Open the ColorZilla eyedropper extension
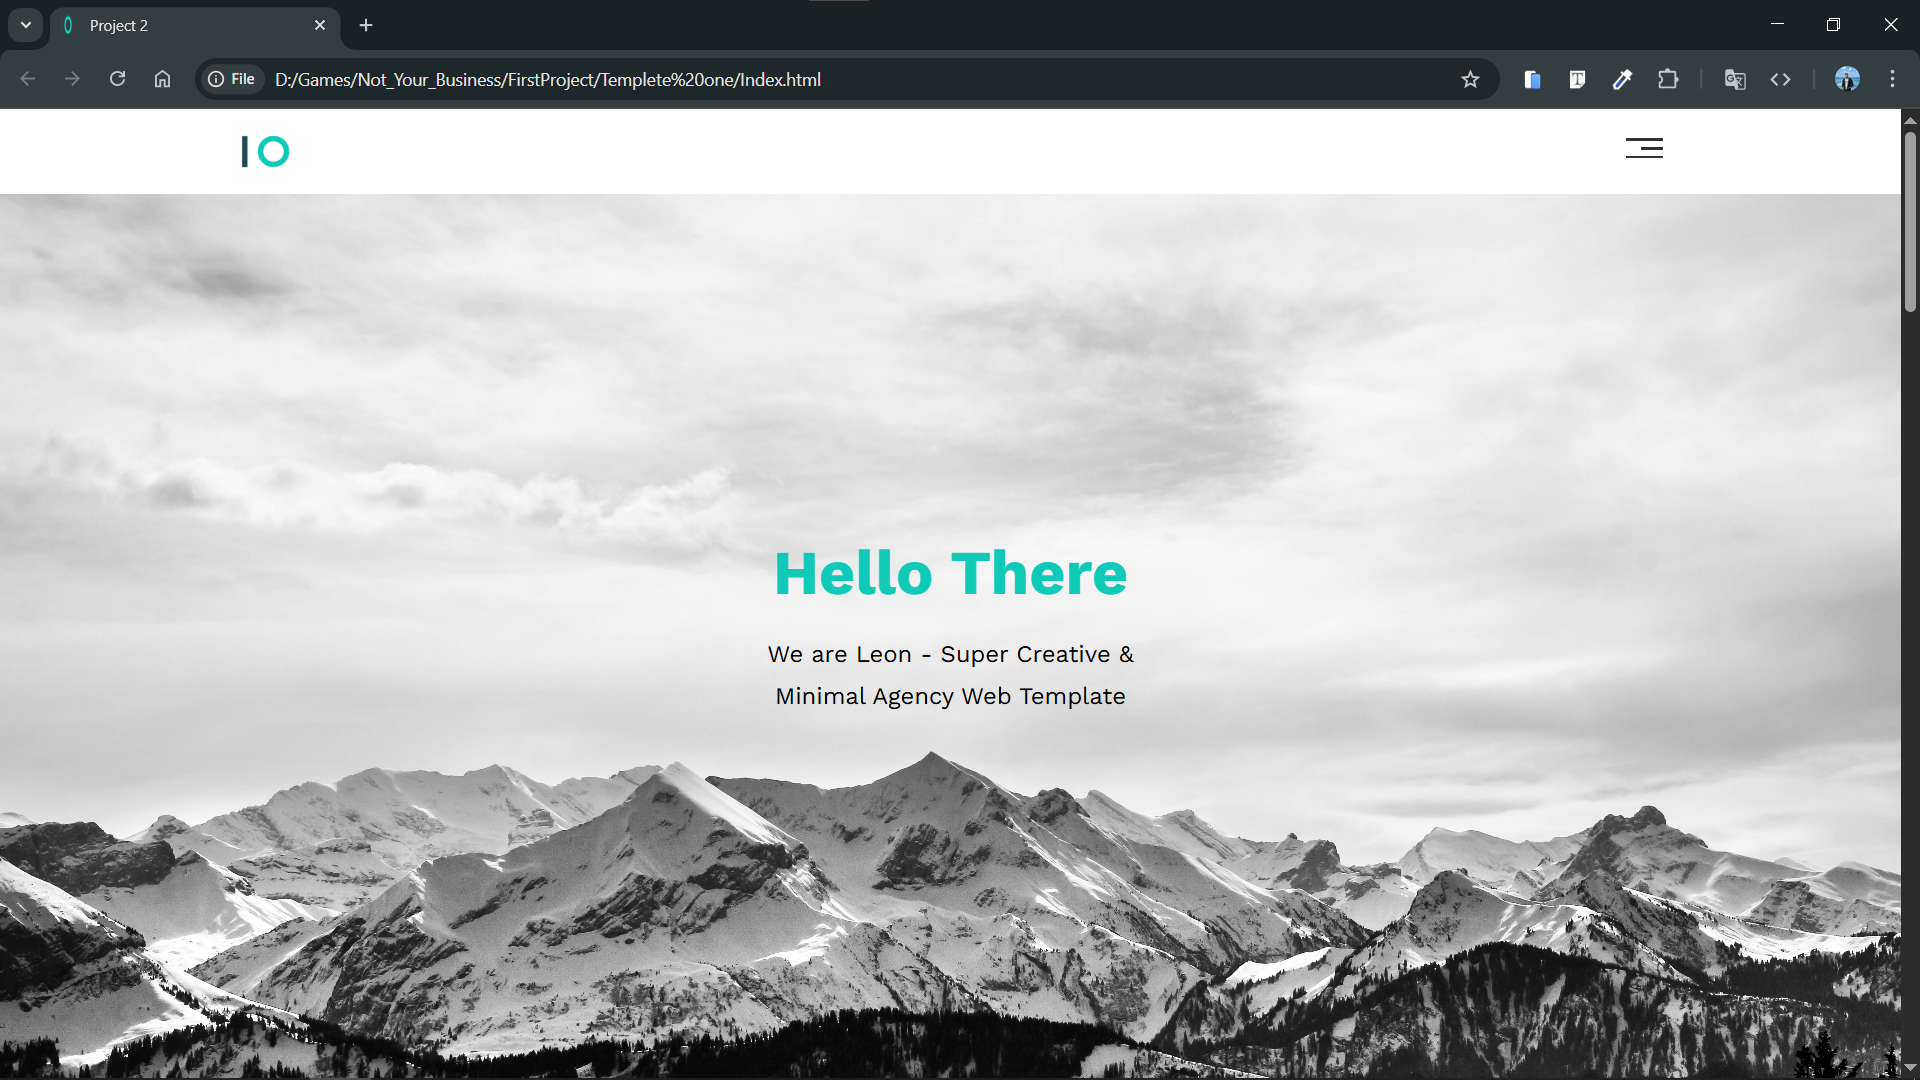 click(x=1622, y=79)
